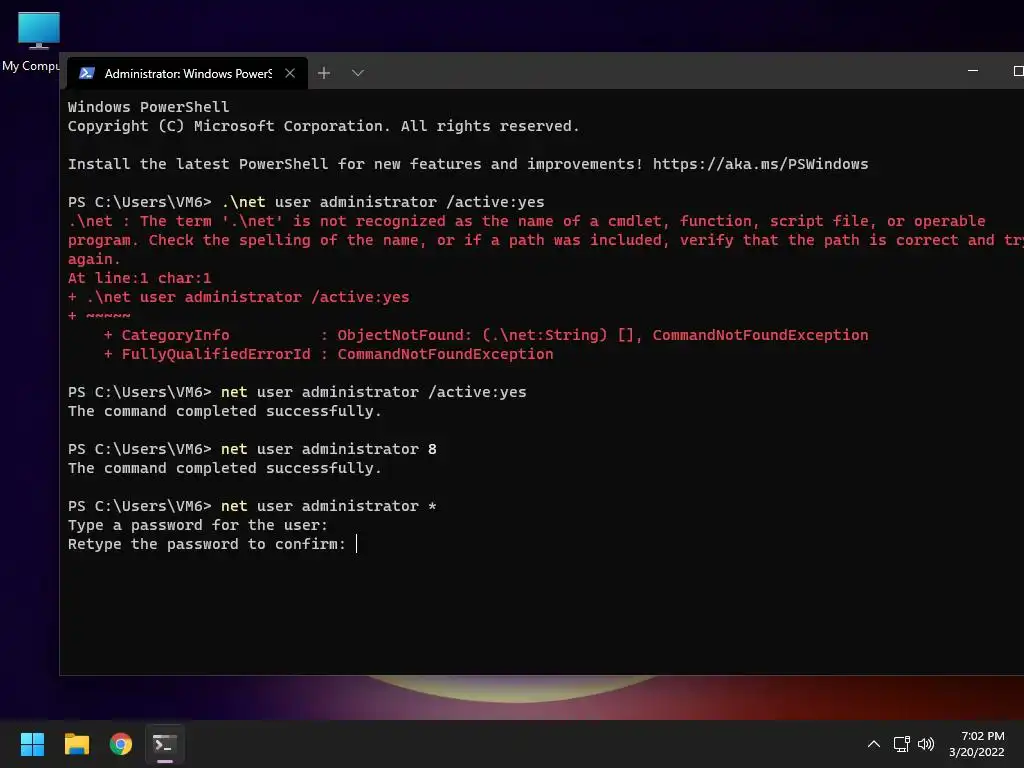Click the 'net user administrator 8' command

(x=328, y=449)
